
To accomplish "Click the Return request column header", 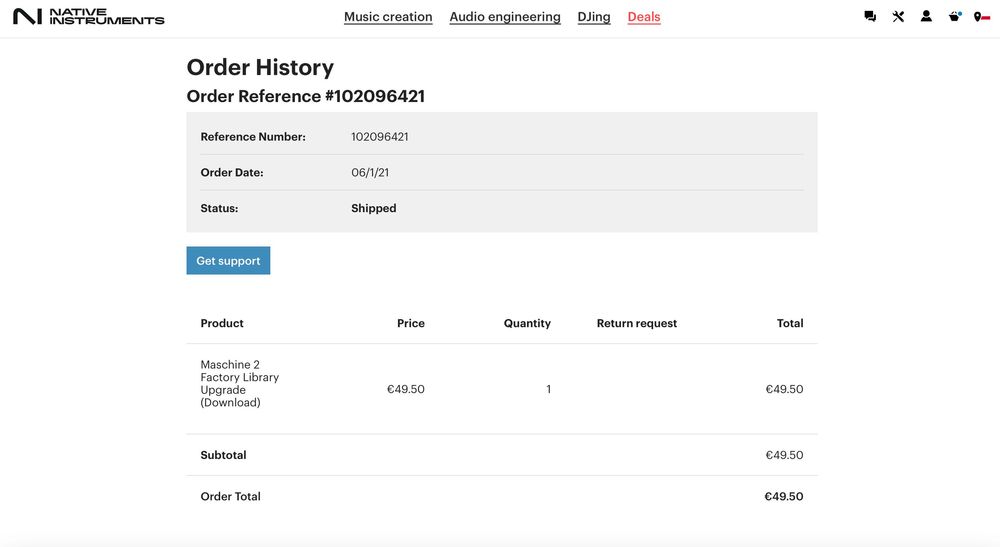I will 636,323.
